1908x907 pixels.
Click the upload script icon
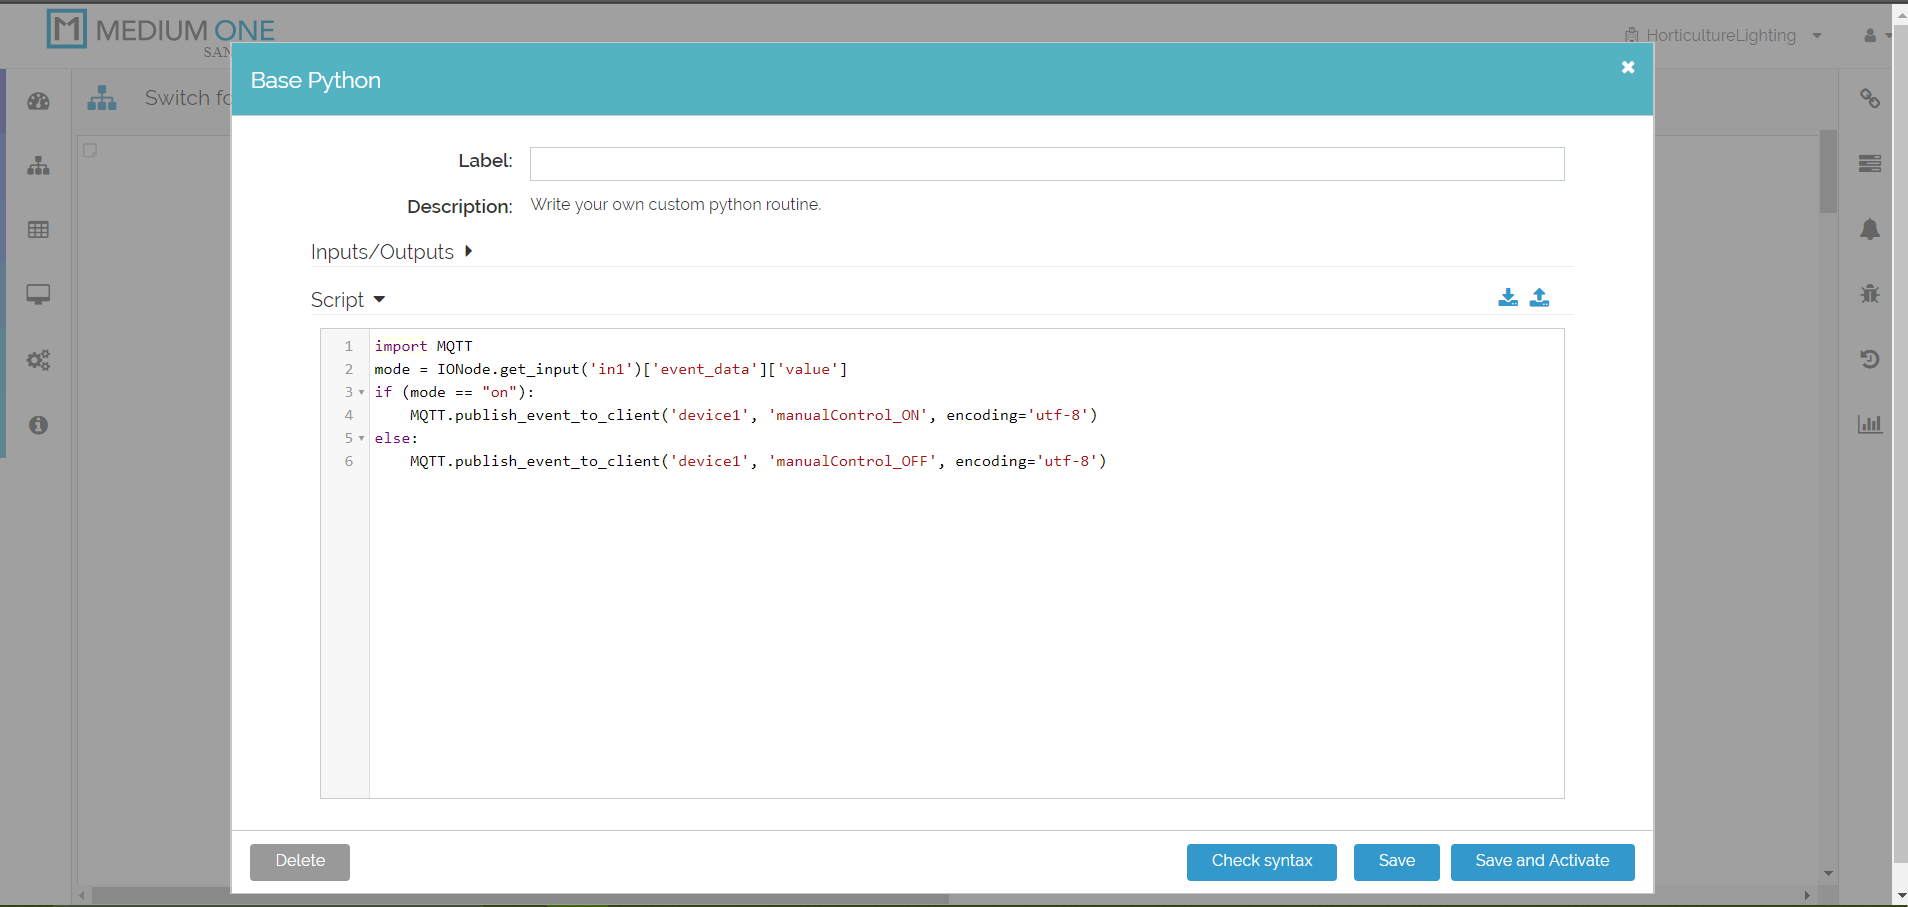[x=1539, y=298]
